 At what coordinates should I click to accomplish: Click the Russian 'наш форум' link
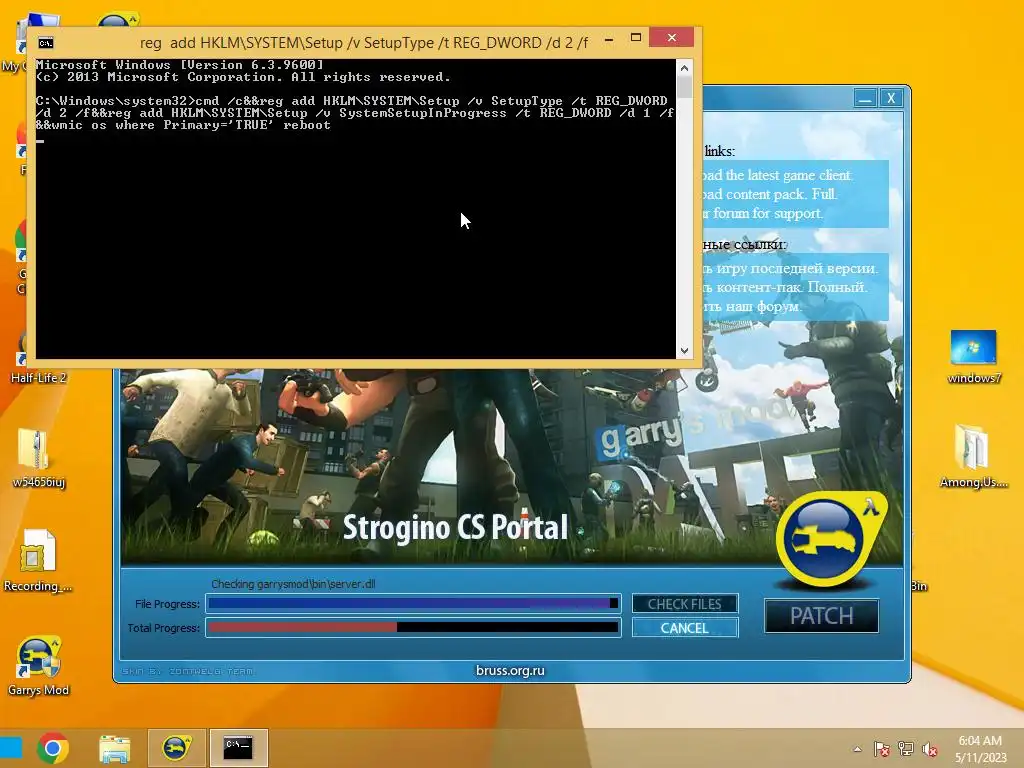point(752,306)
